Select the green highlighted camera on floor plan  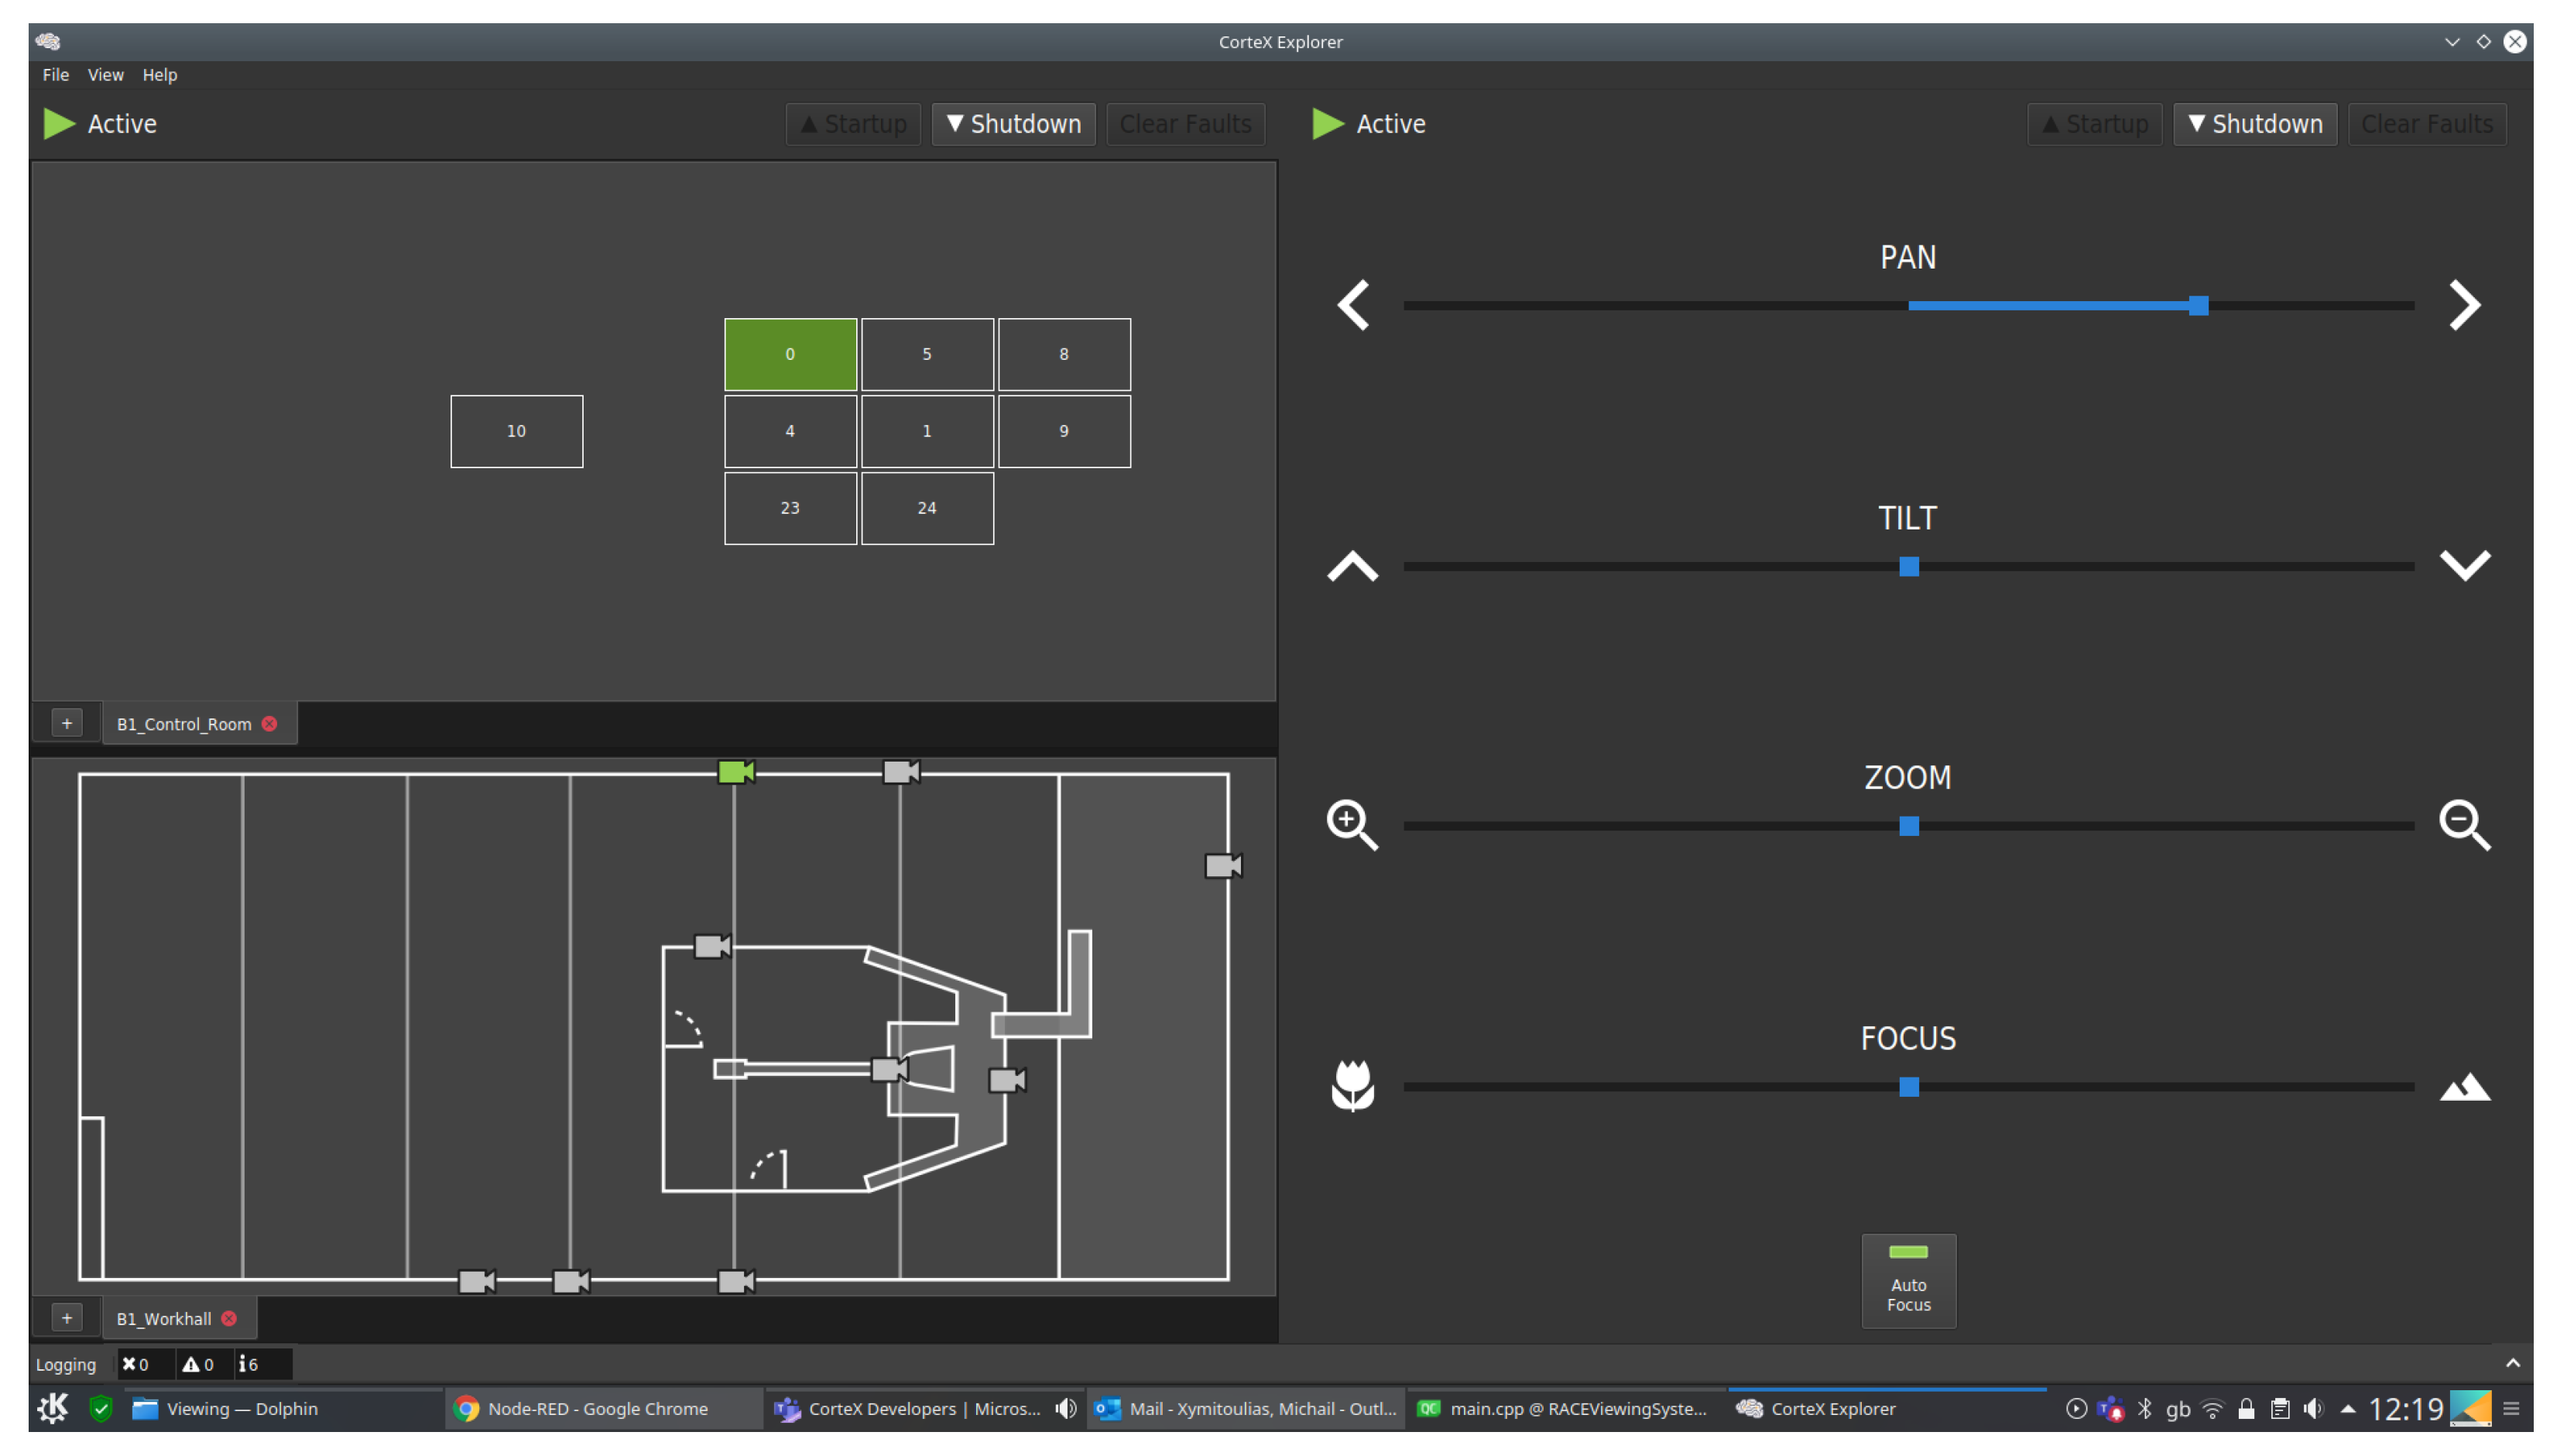coord(736,772)
